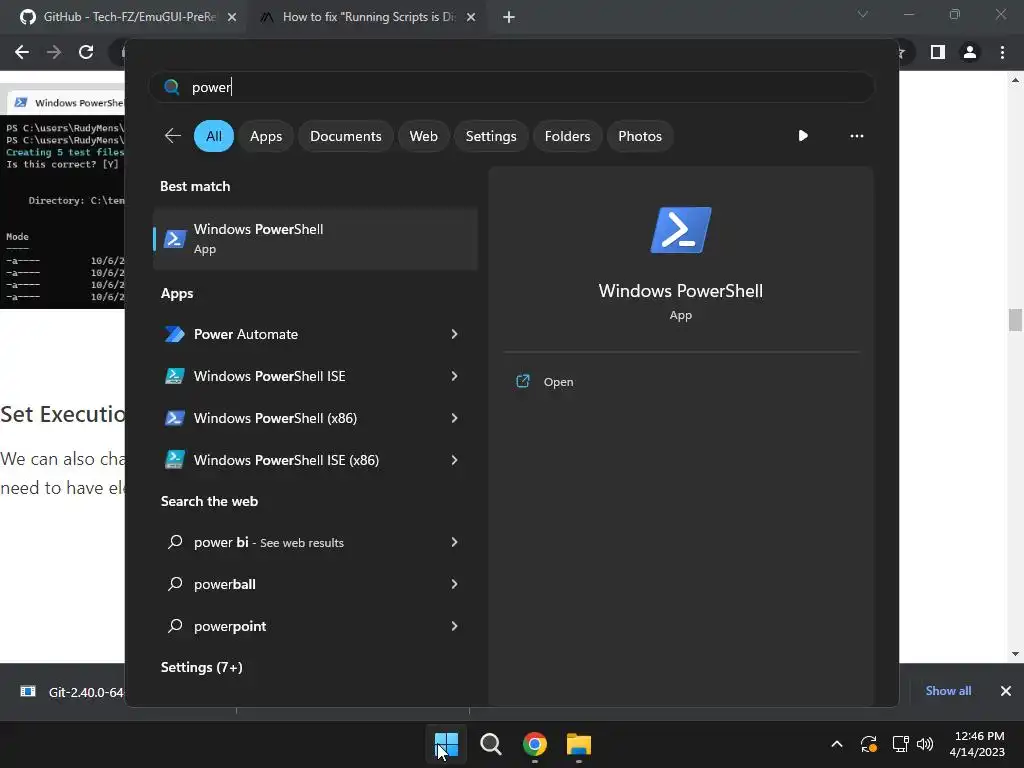
Task: Select the Settings search filter
Action: (491, 136)
